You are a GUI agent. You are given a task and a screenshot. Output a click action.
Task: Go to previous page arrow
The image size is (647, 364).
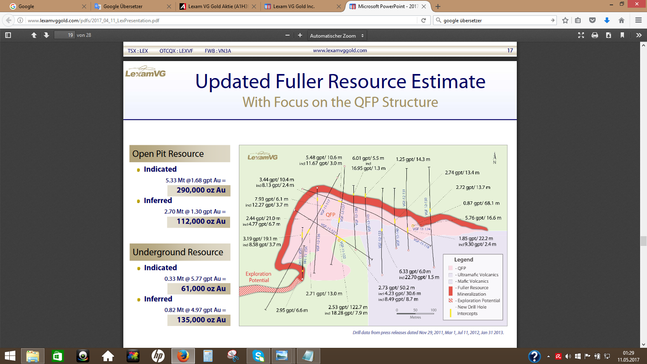pos(34,35)
